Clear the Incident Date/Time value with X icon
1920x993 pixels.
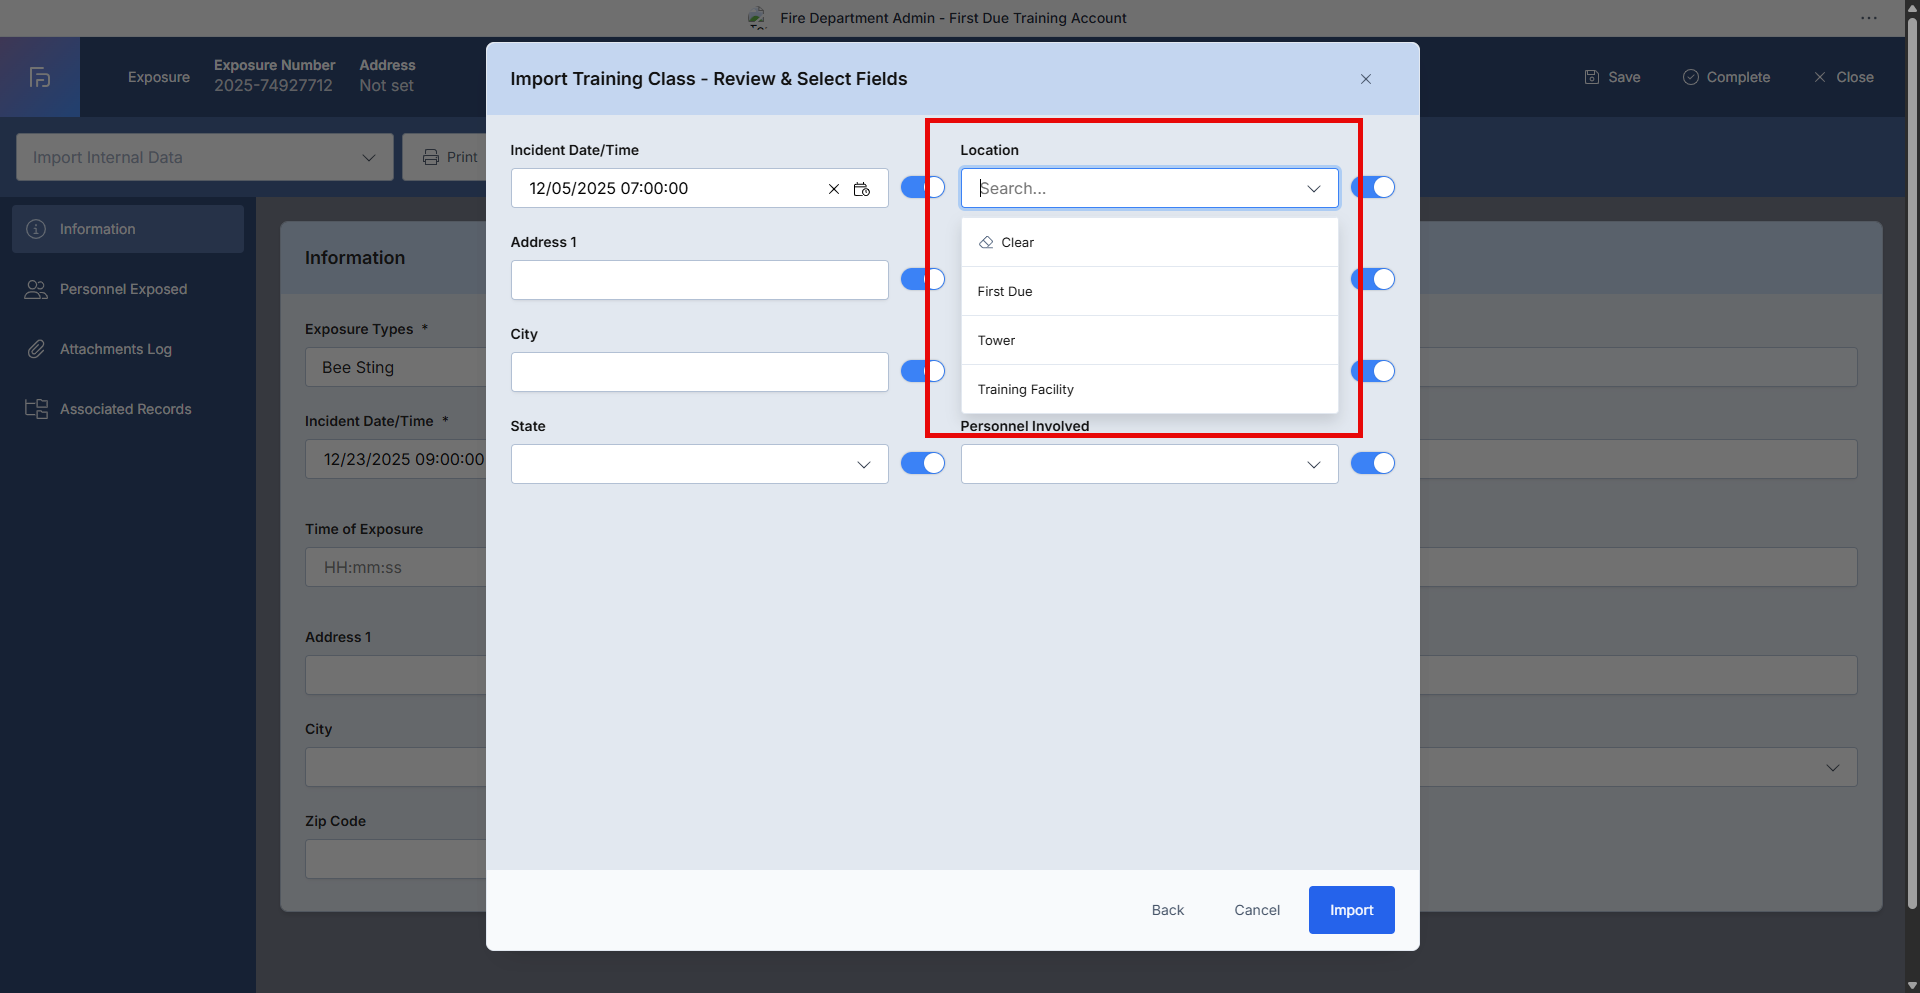[x=833, y=189]
